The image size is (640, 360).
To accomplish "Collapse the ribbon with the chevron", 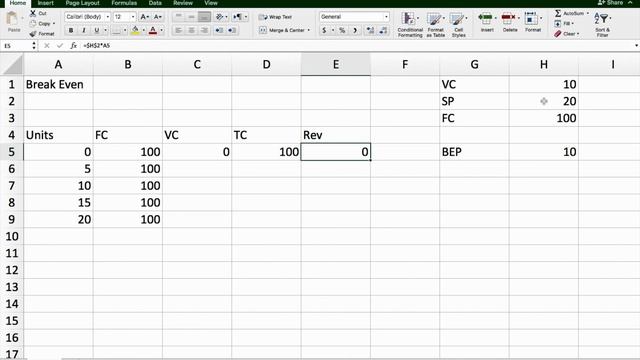I will (x=630, y=3).
